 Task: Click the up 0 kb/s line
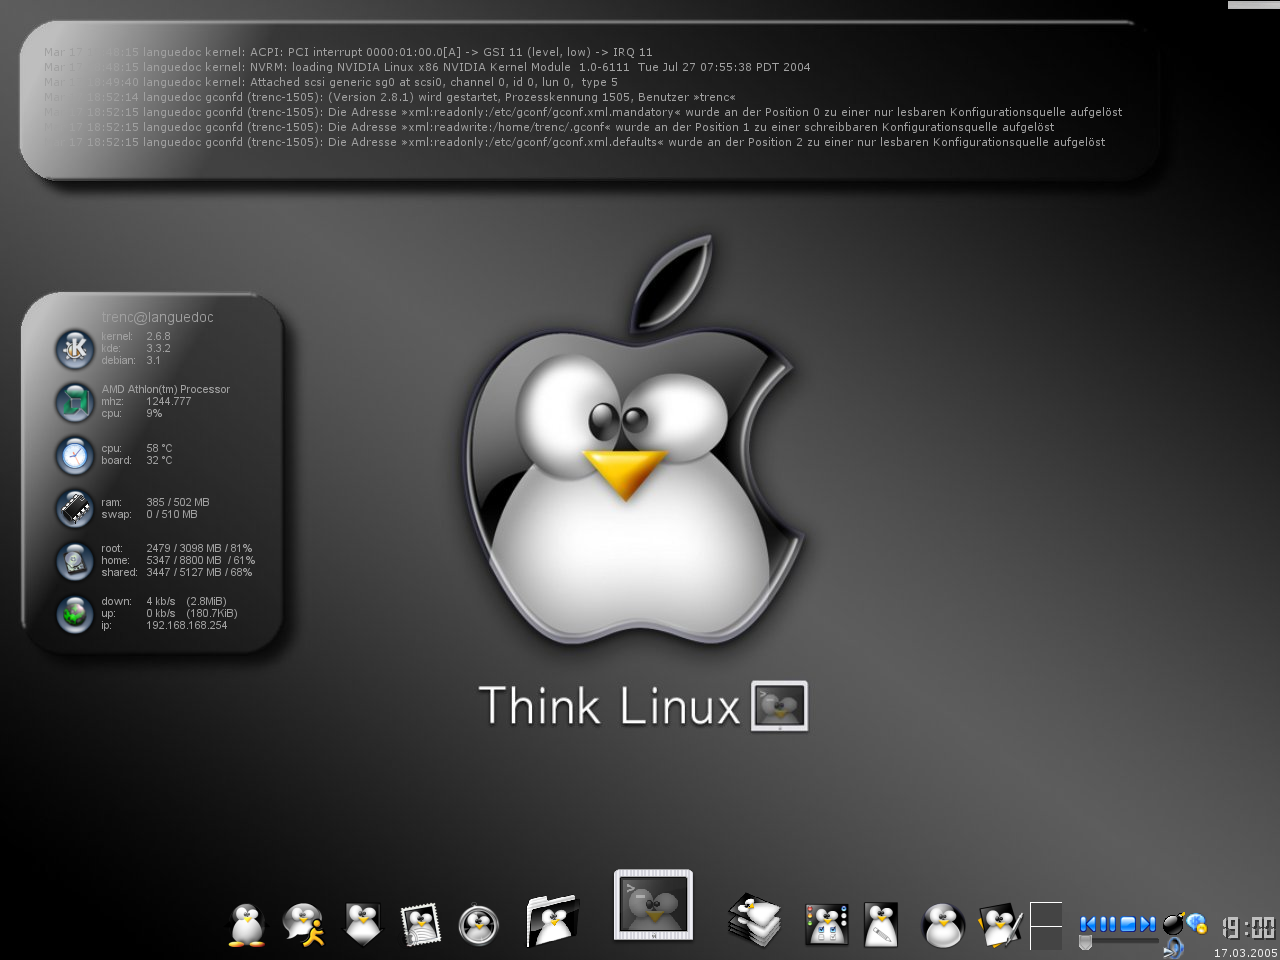click(x=169, y=613)
